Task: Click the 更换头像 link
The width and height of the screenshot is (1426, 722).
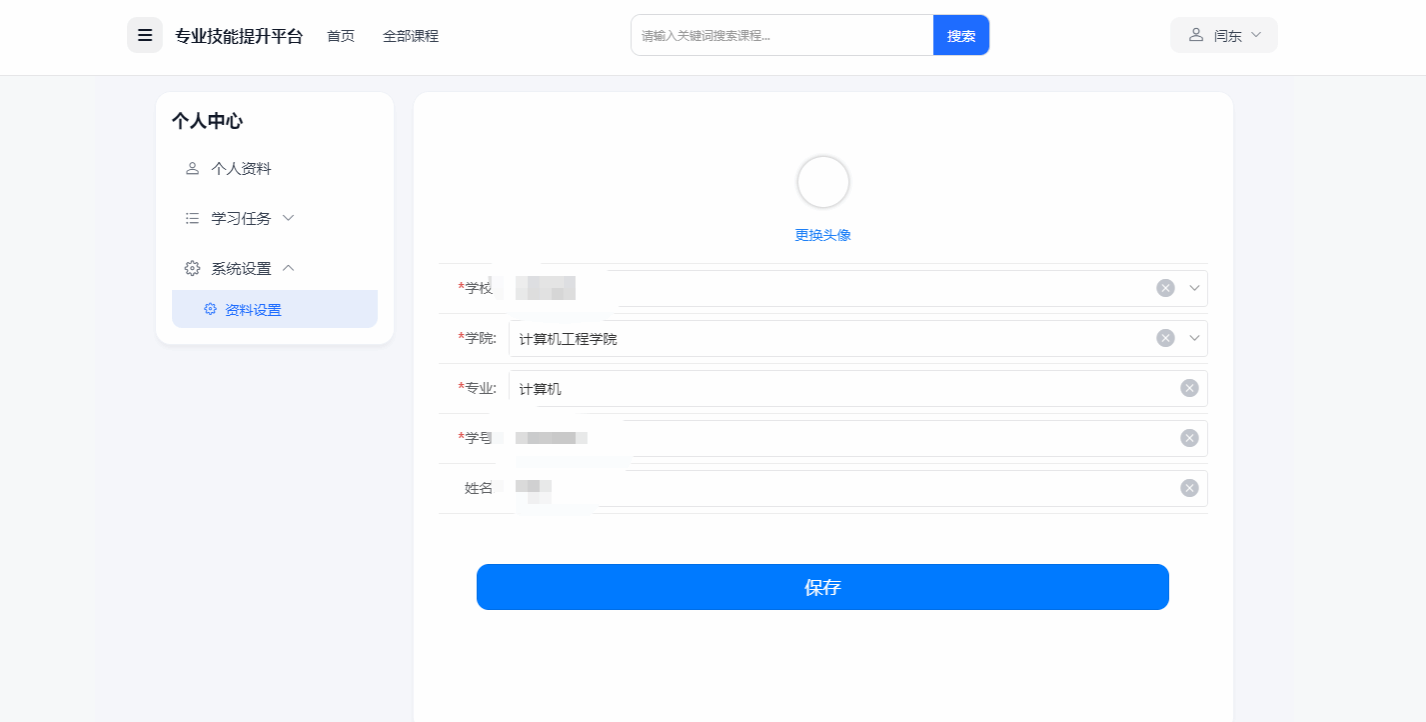Action: [823, 235]
